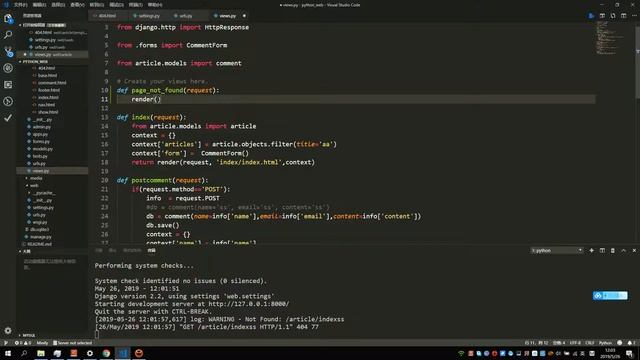Open the Help menu, last item of the menu bar
Viewport: 640px width, 360px height.
[155, 5]
